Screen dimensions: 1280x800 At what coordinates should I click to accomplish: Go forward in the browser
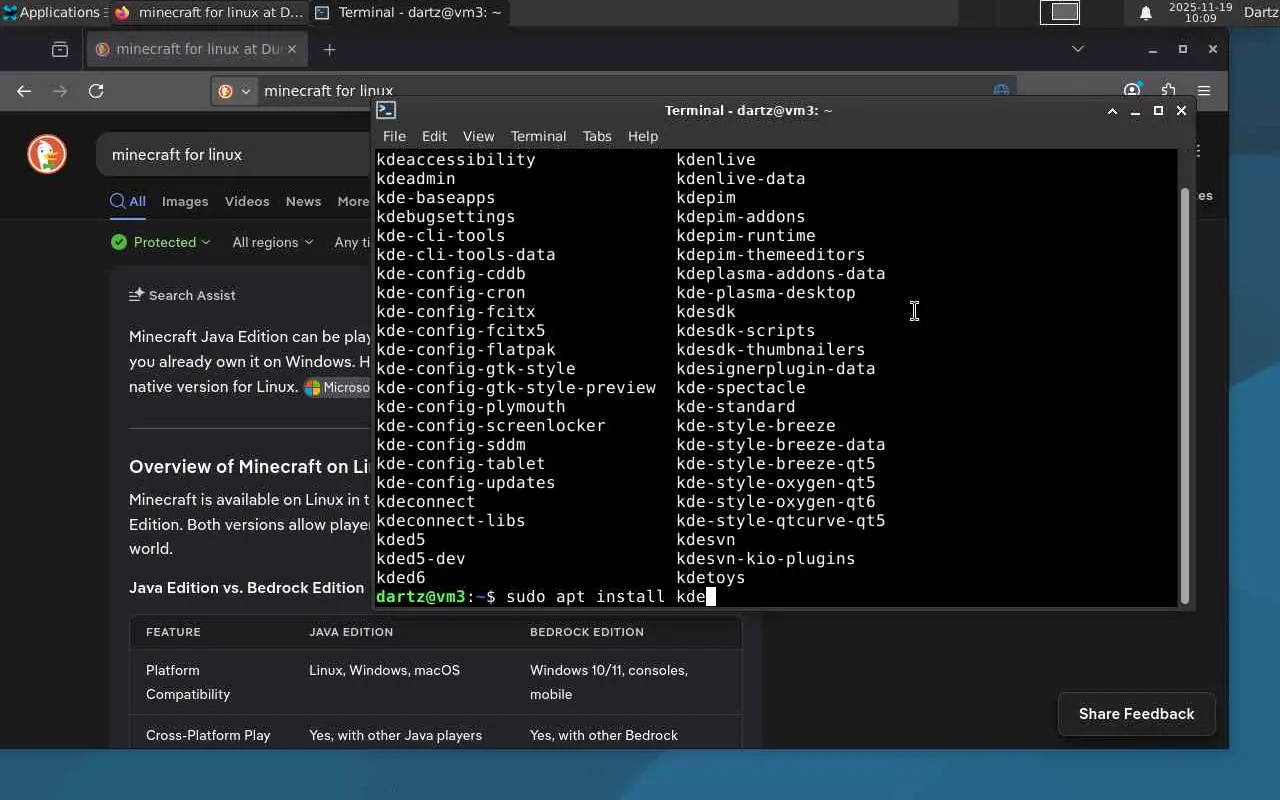coord(60,91)
